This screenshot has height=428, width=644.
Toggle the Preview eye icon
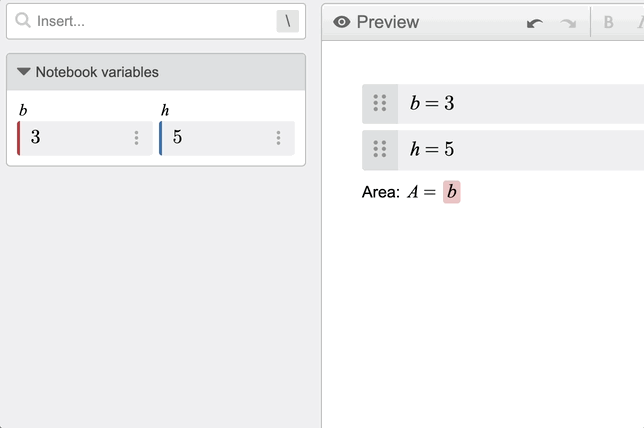tap(342, 22)
